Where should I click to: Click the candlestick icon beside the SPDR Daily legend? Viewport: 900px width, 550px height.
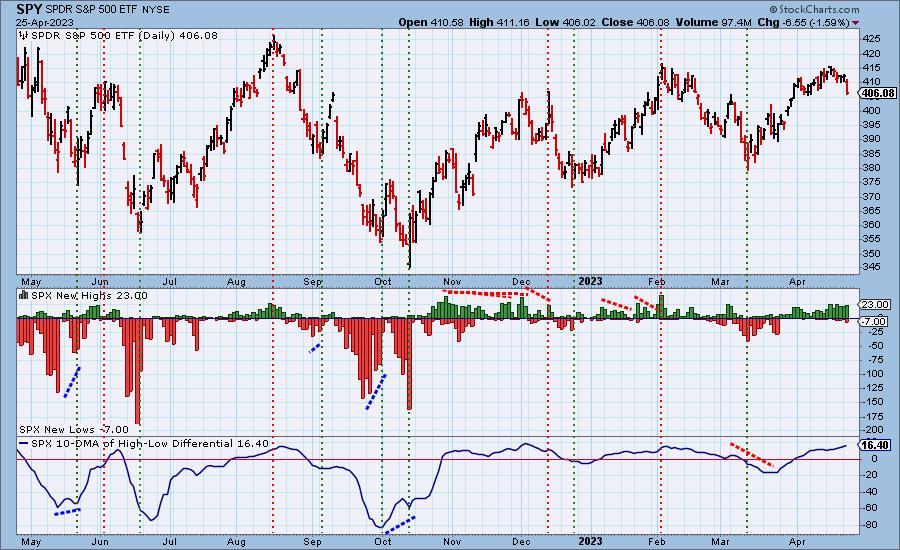point(24,36)
